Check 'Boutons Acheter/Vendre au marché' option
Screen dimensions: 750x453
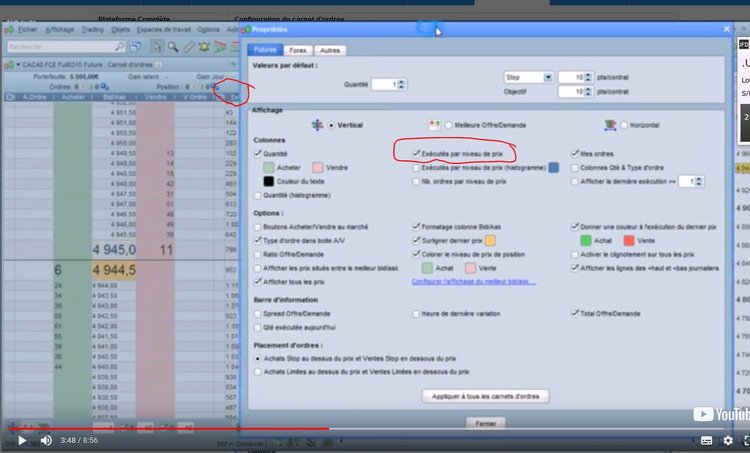[259, 227]
